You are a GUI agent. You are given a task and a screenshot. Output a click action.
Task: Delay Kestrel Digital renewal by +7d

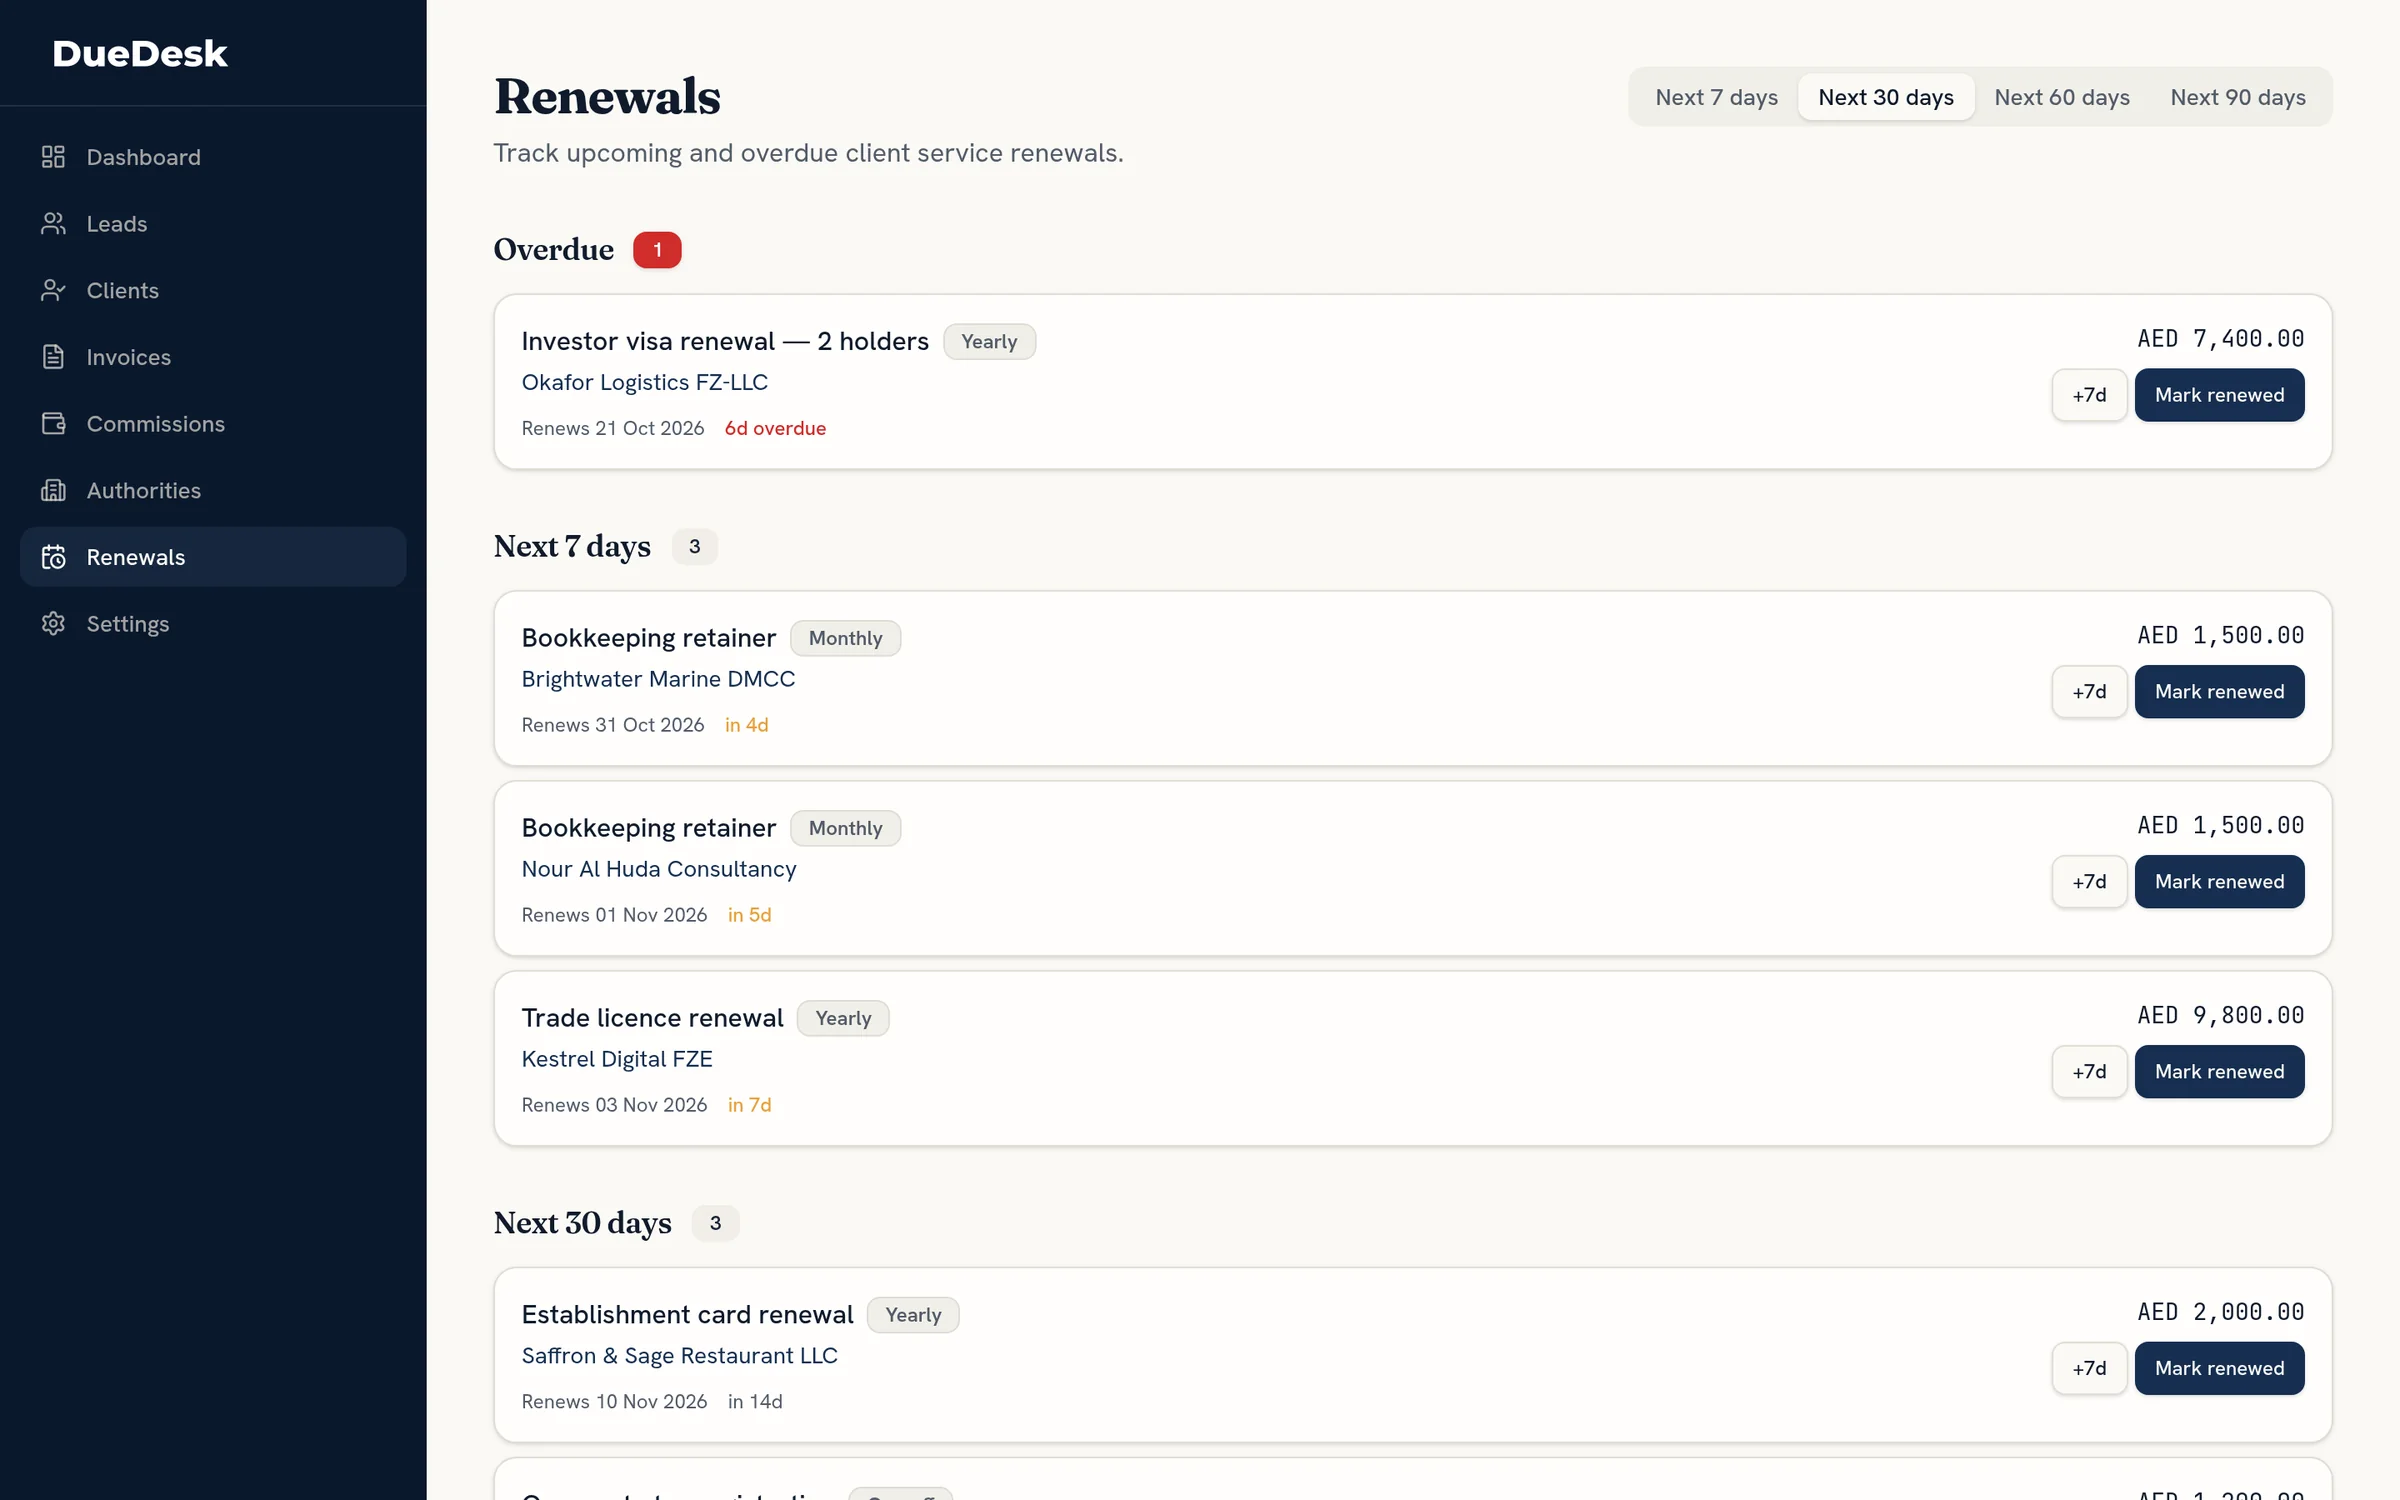coord(2089,1072)
